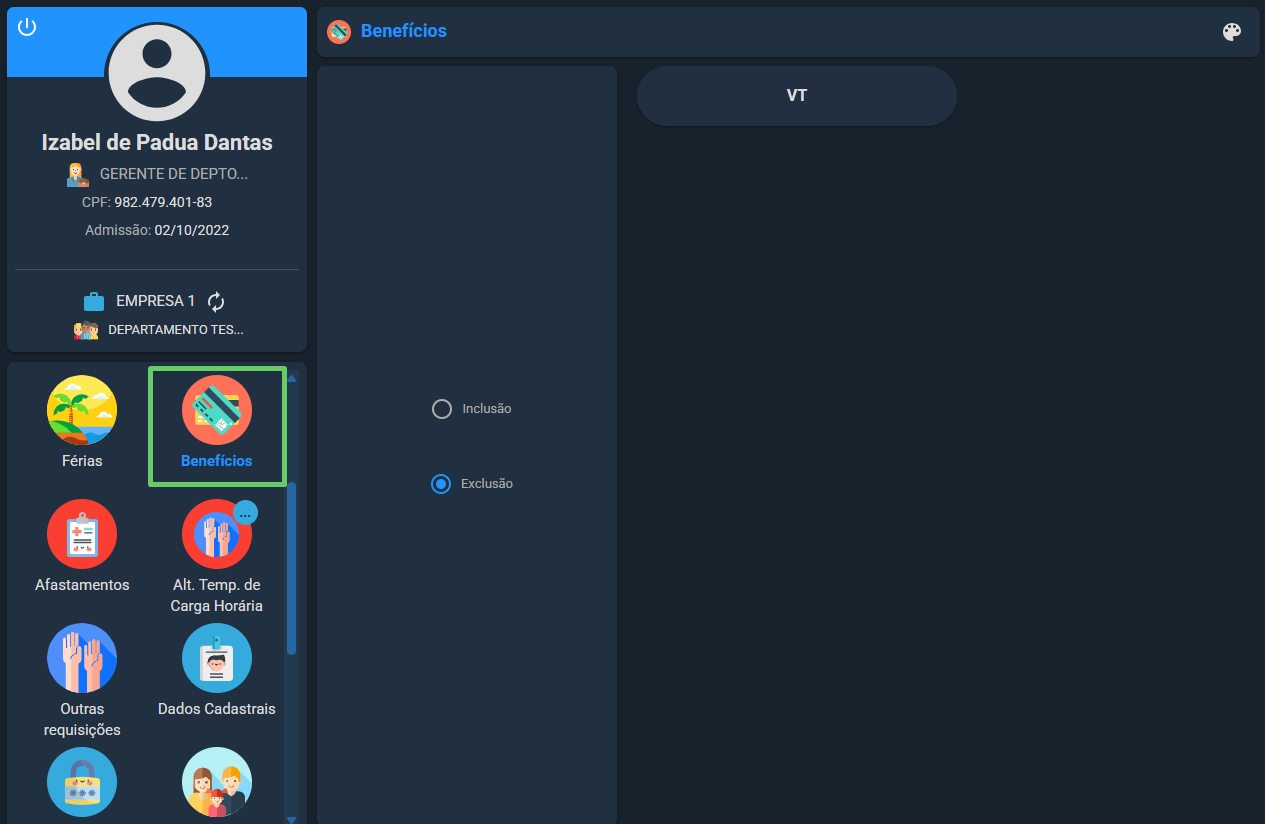The width and height of the screenshot is (1265, 824).
Task: Click the theme palette icon
Action: coord(1232,32)
